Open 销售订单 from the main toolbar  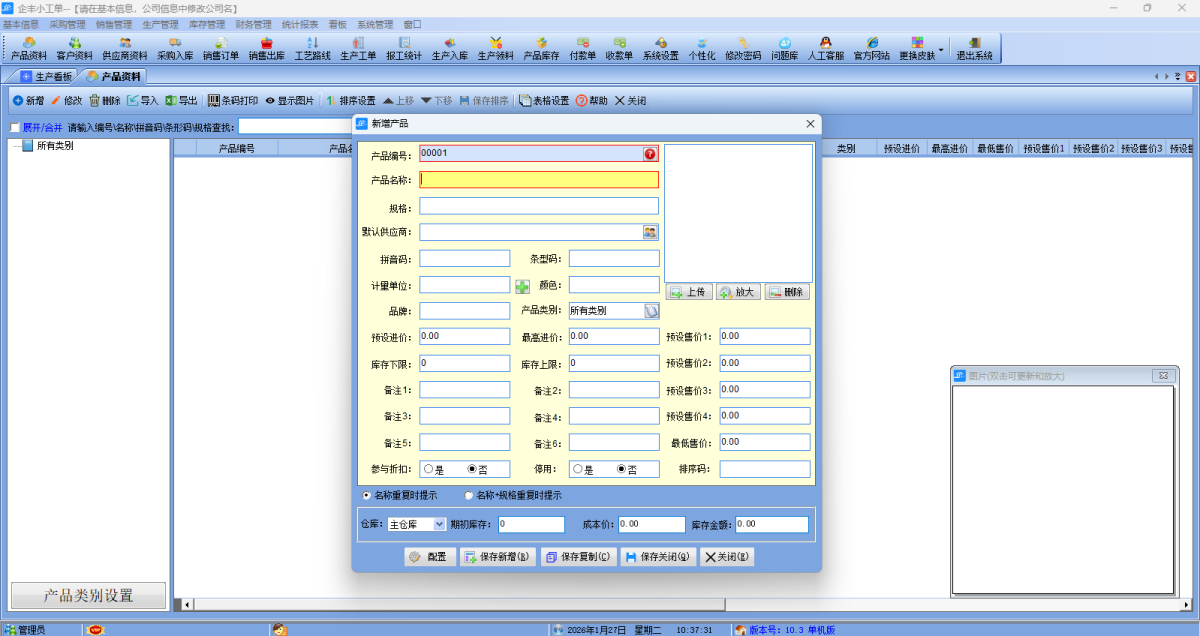221,48
